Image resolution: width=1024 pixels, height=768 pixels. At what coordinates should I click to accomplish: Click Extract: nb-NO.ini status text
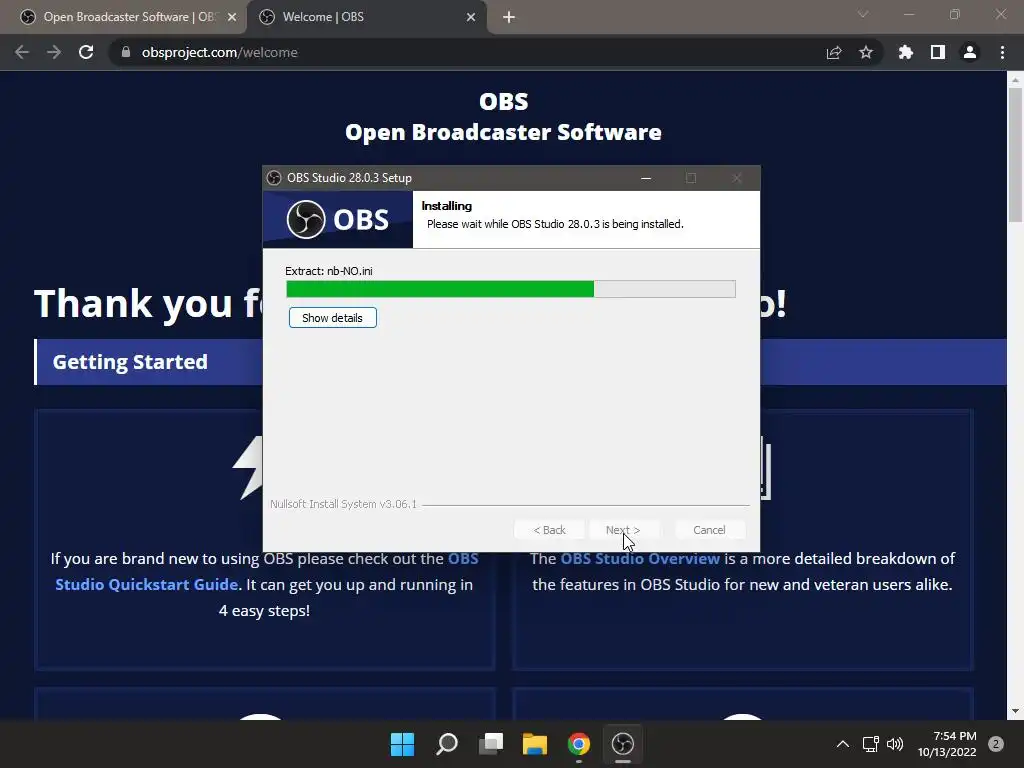328,271
